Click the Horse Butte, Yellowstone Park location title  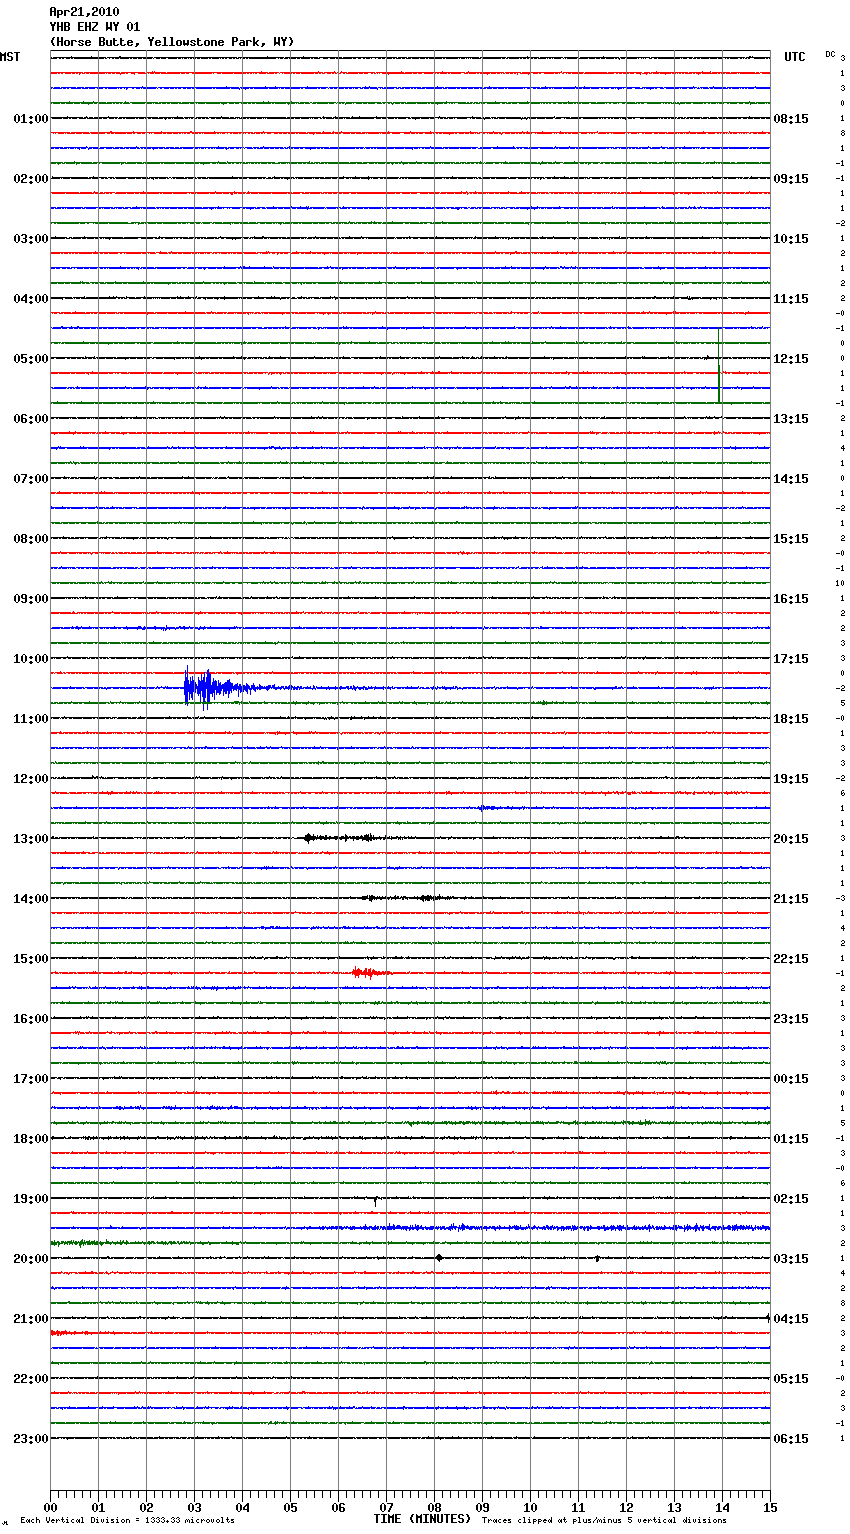point(172,42)
